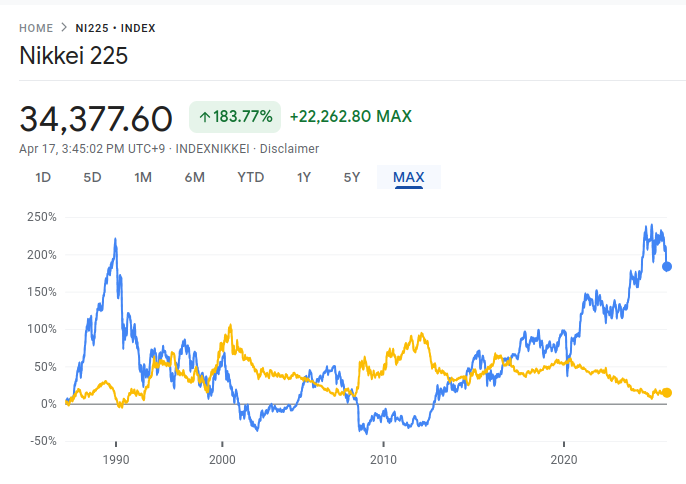Select the 1D time range tab
Image resolution: width=686 pixels, height=484 pixels.
coord(43,177)
